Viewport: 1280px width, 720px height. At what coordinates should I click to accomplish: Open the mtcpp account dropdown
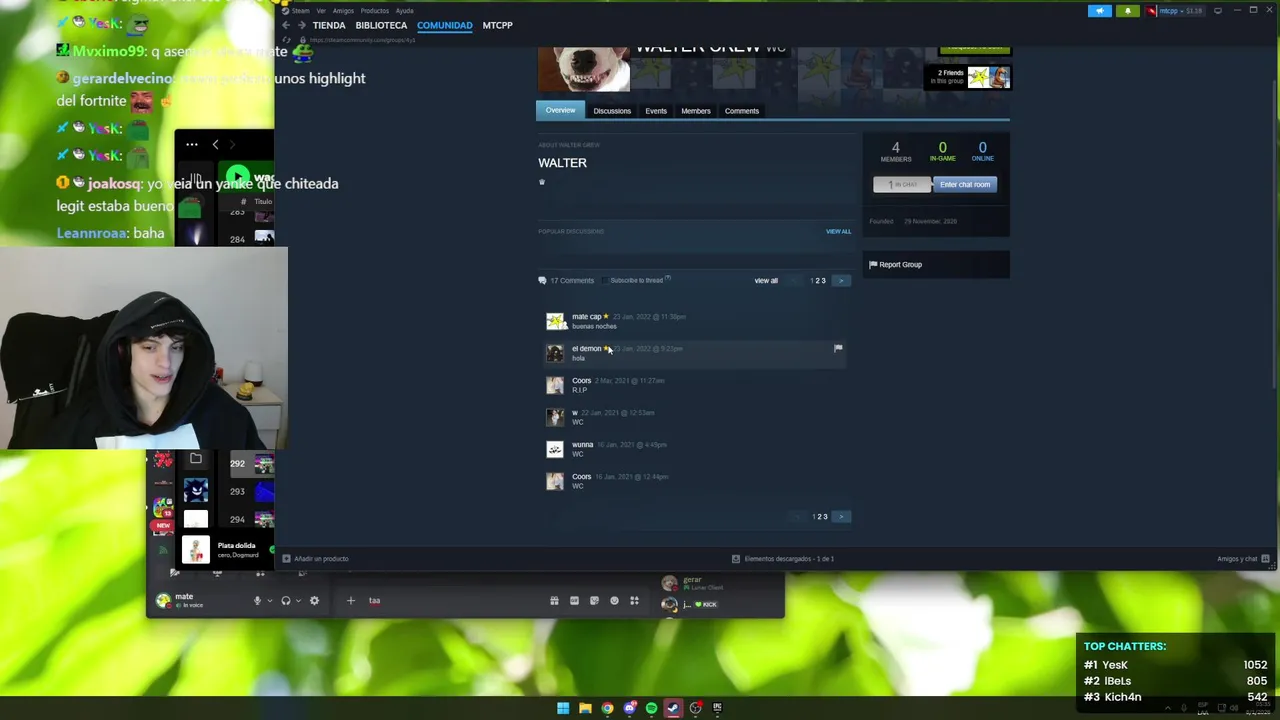(x=1175, y=11)
